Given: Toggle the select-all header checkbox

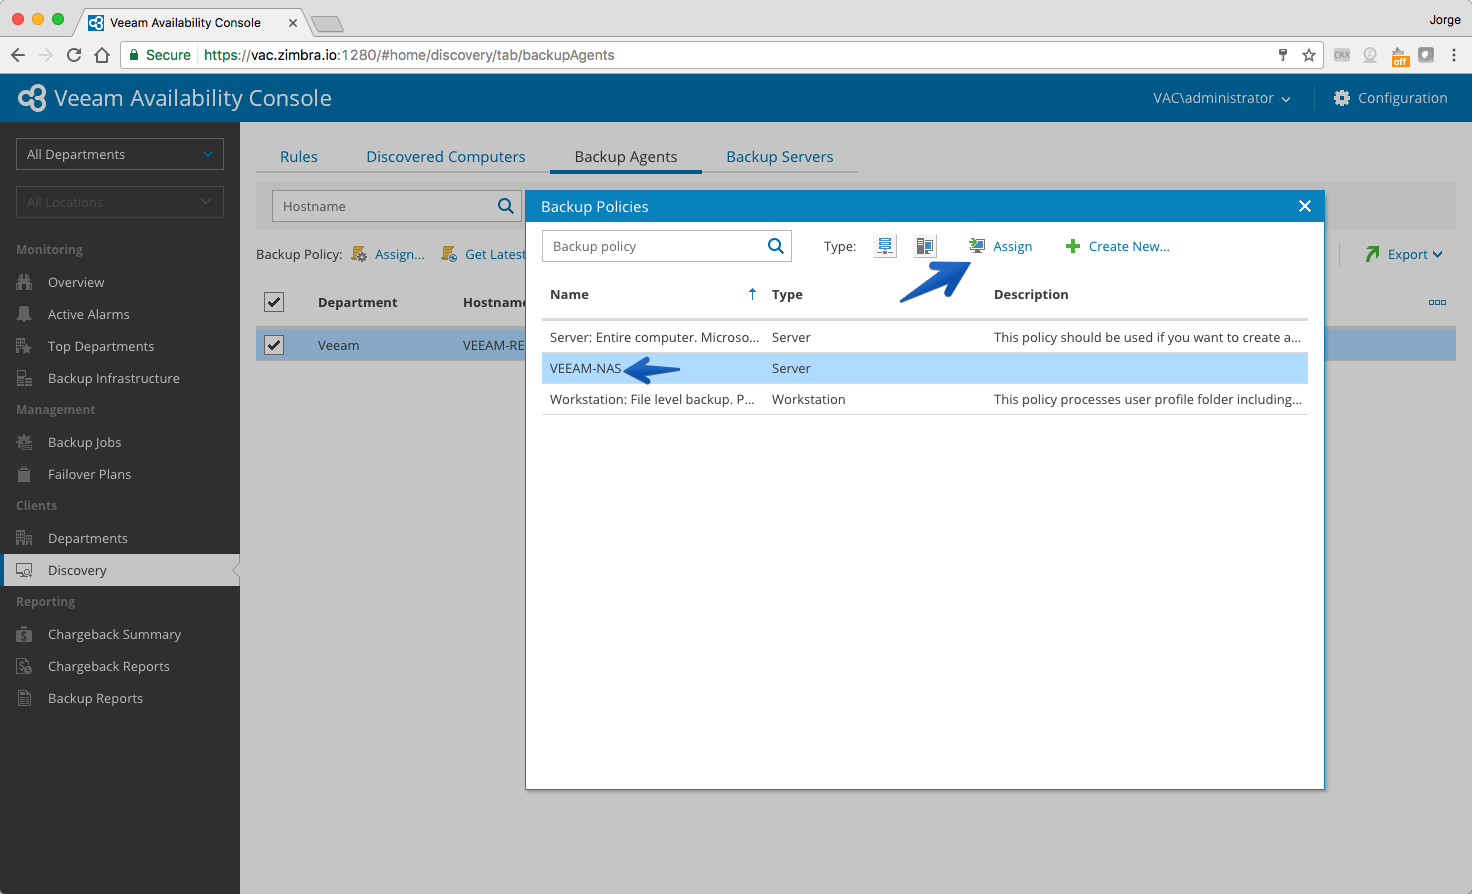Looking at the screenshot, I should [x=274, y=302].
